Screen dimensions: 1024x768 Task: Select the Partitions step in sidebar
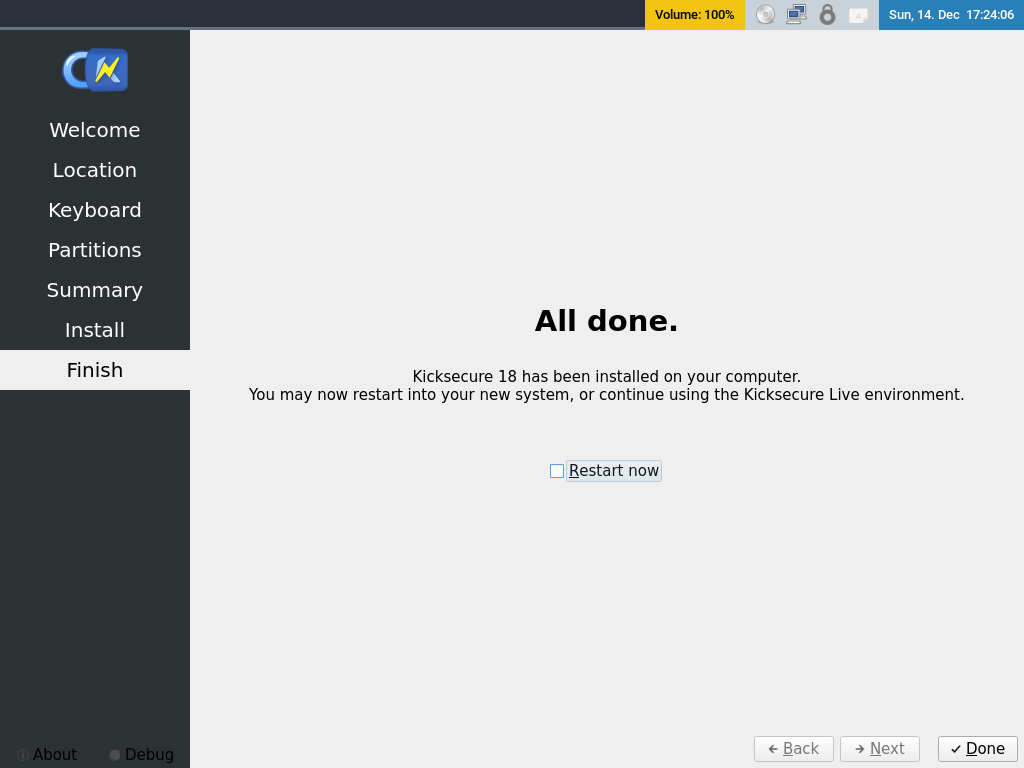click(x=95, y=250)
